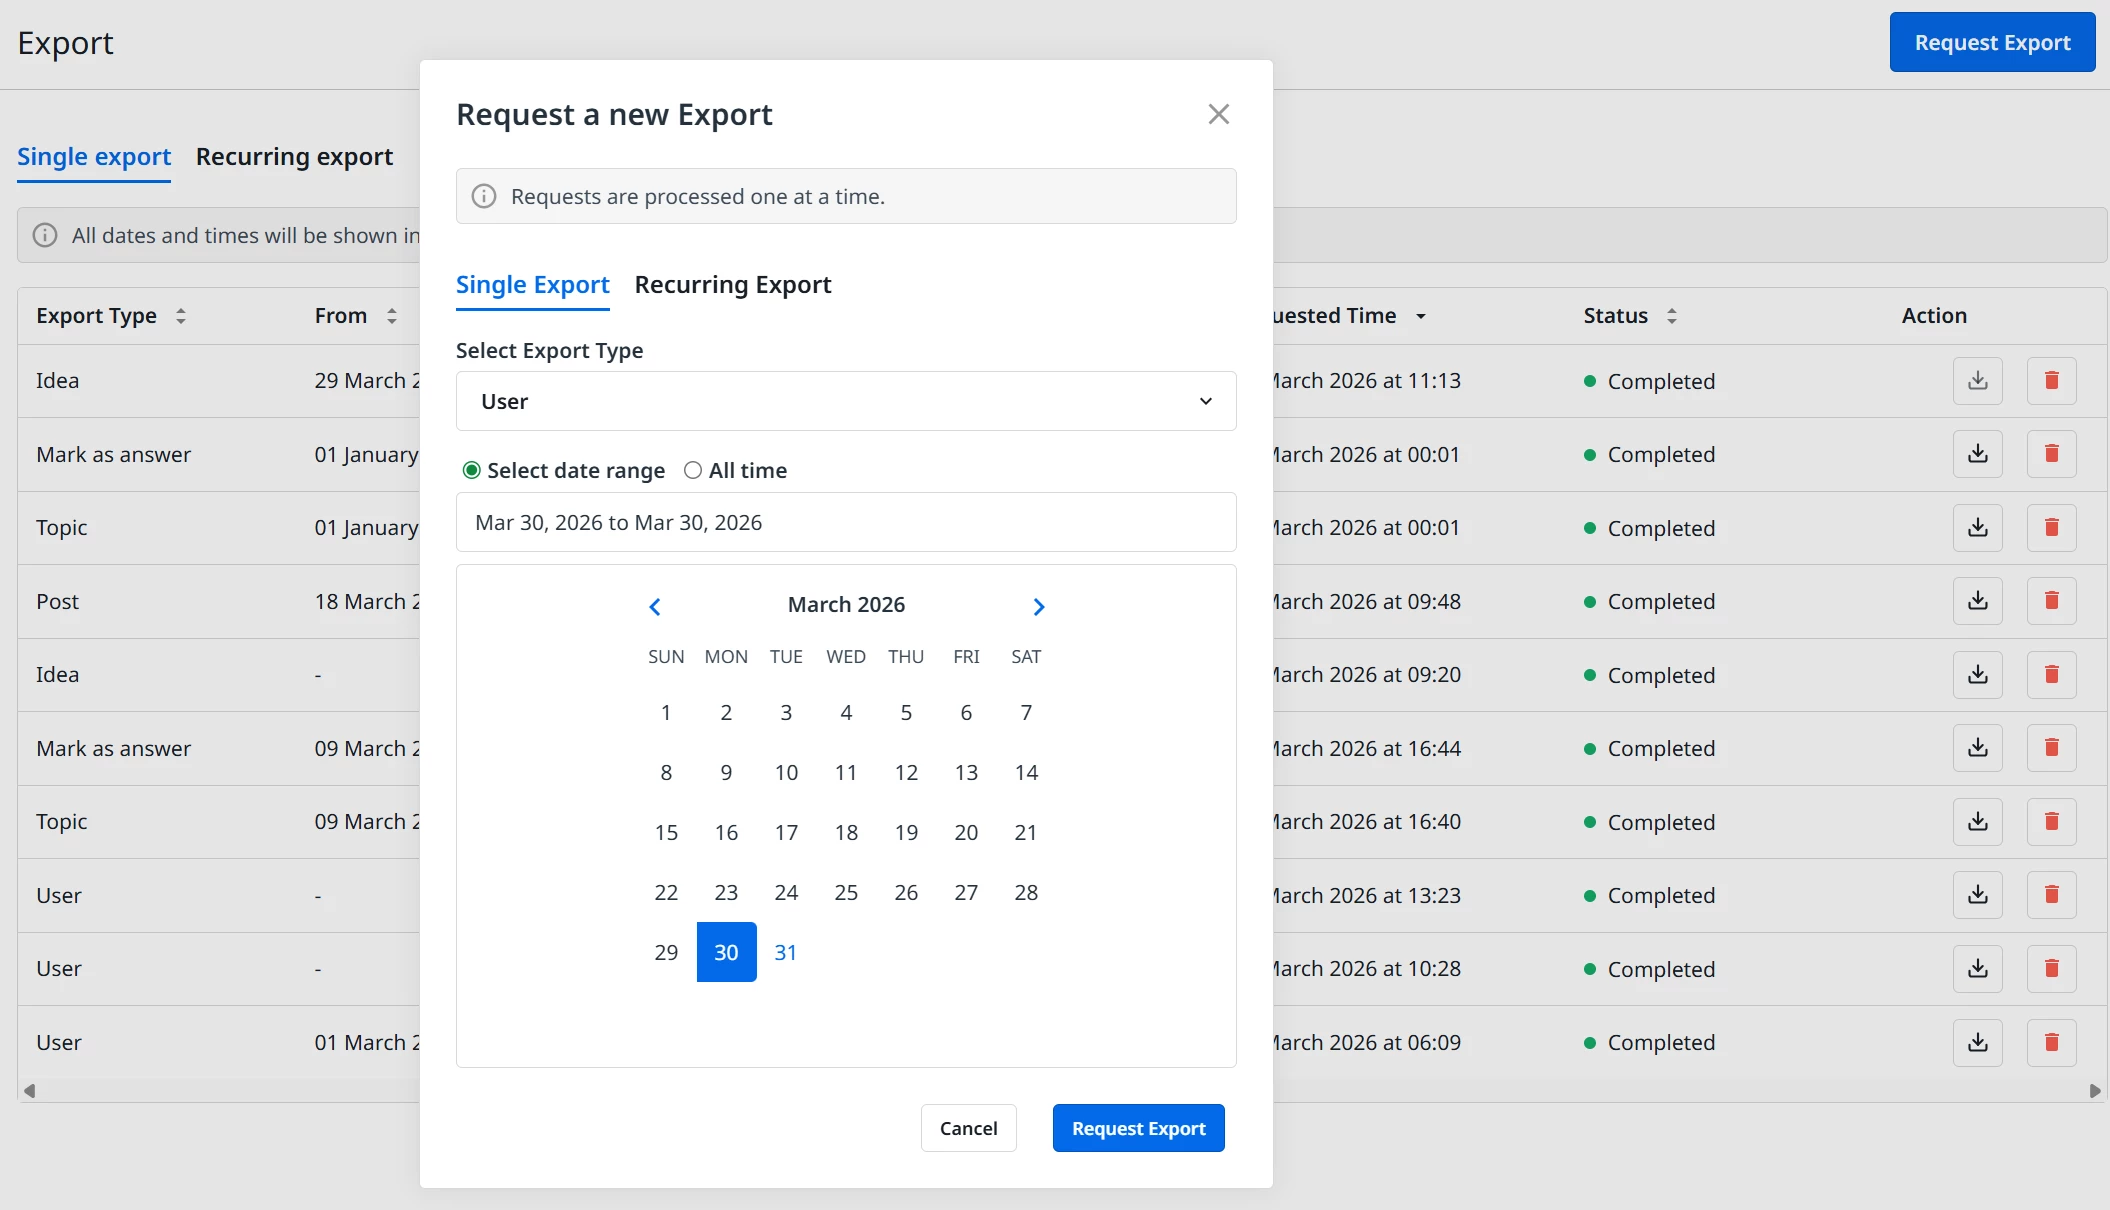The height and width of the screenshot is (1210, 2110).
Task: Go to next month in calendar
Action: [1038, 606]
